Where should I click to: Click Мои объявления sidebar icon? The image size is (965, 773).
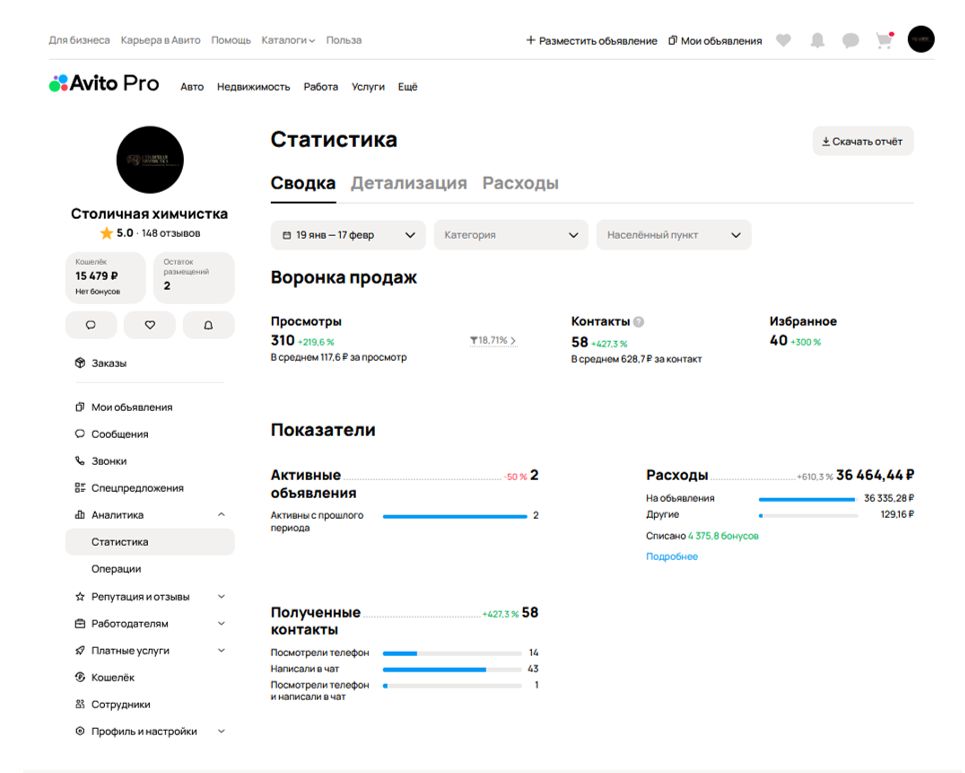click(x=80, y=407)
